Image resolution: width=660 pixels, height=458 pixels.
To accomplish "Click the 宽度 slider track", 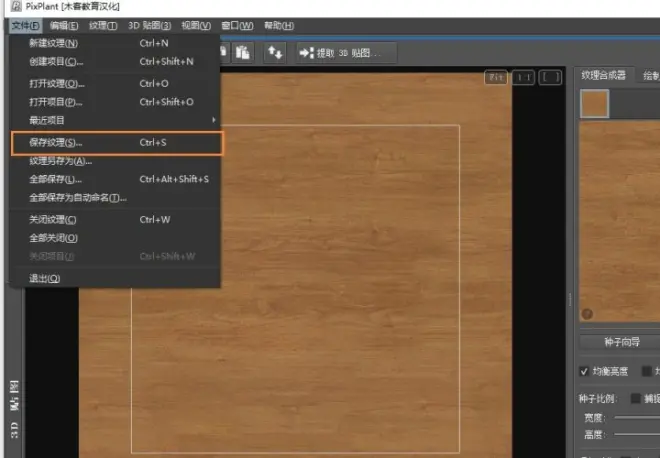I will tap(637, 418).
